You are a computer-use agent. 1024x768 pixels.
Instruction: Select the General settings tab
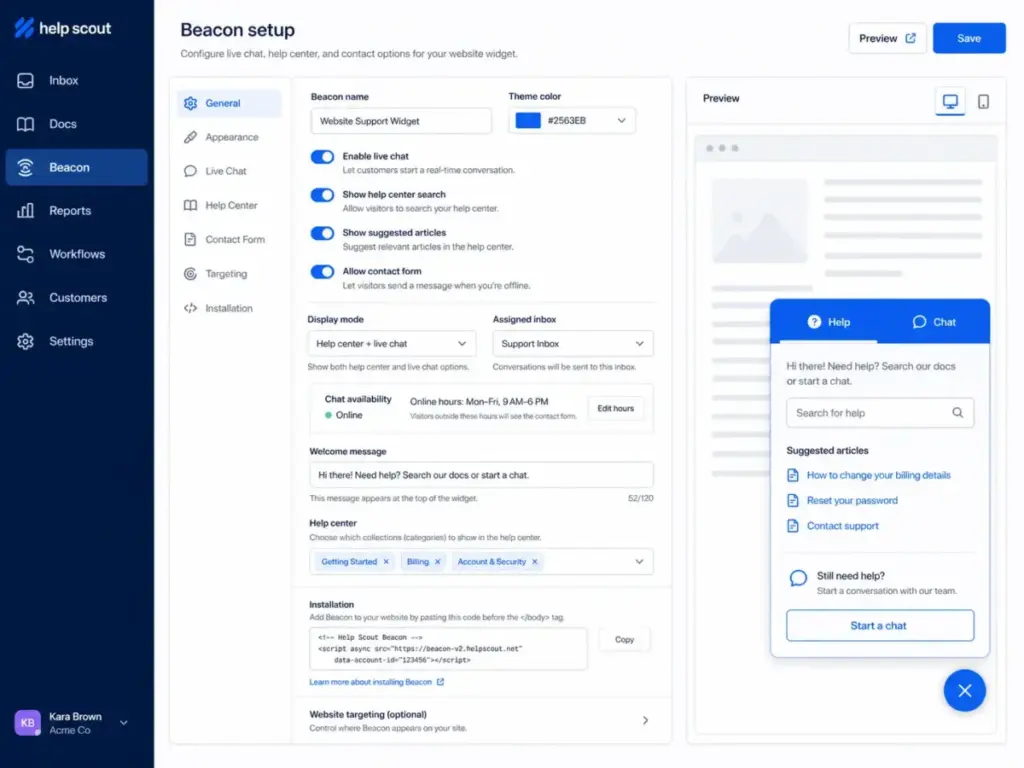[229, 103]
